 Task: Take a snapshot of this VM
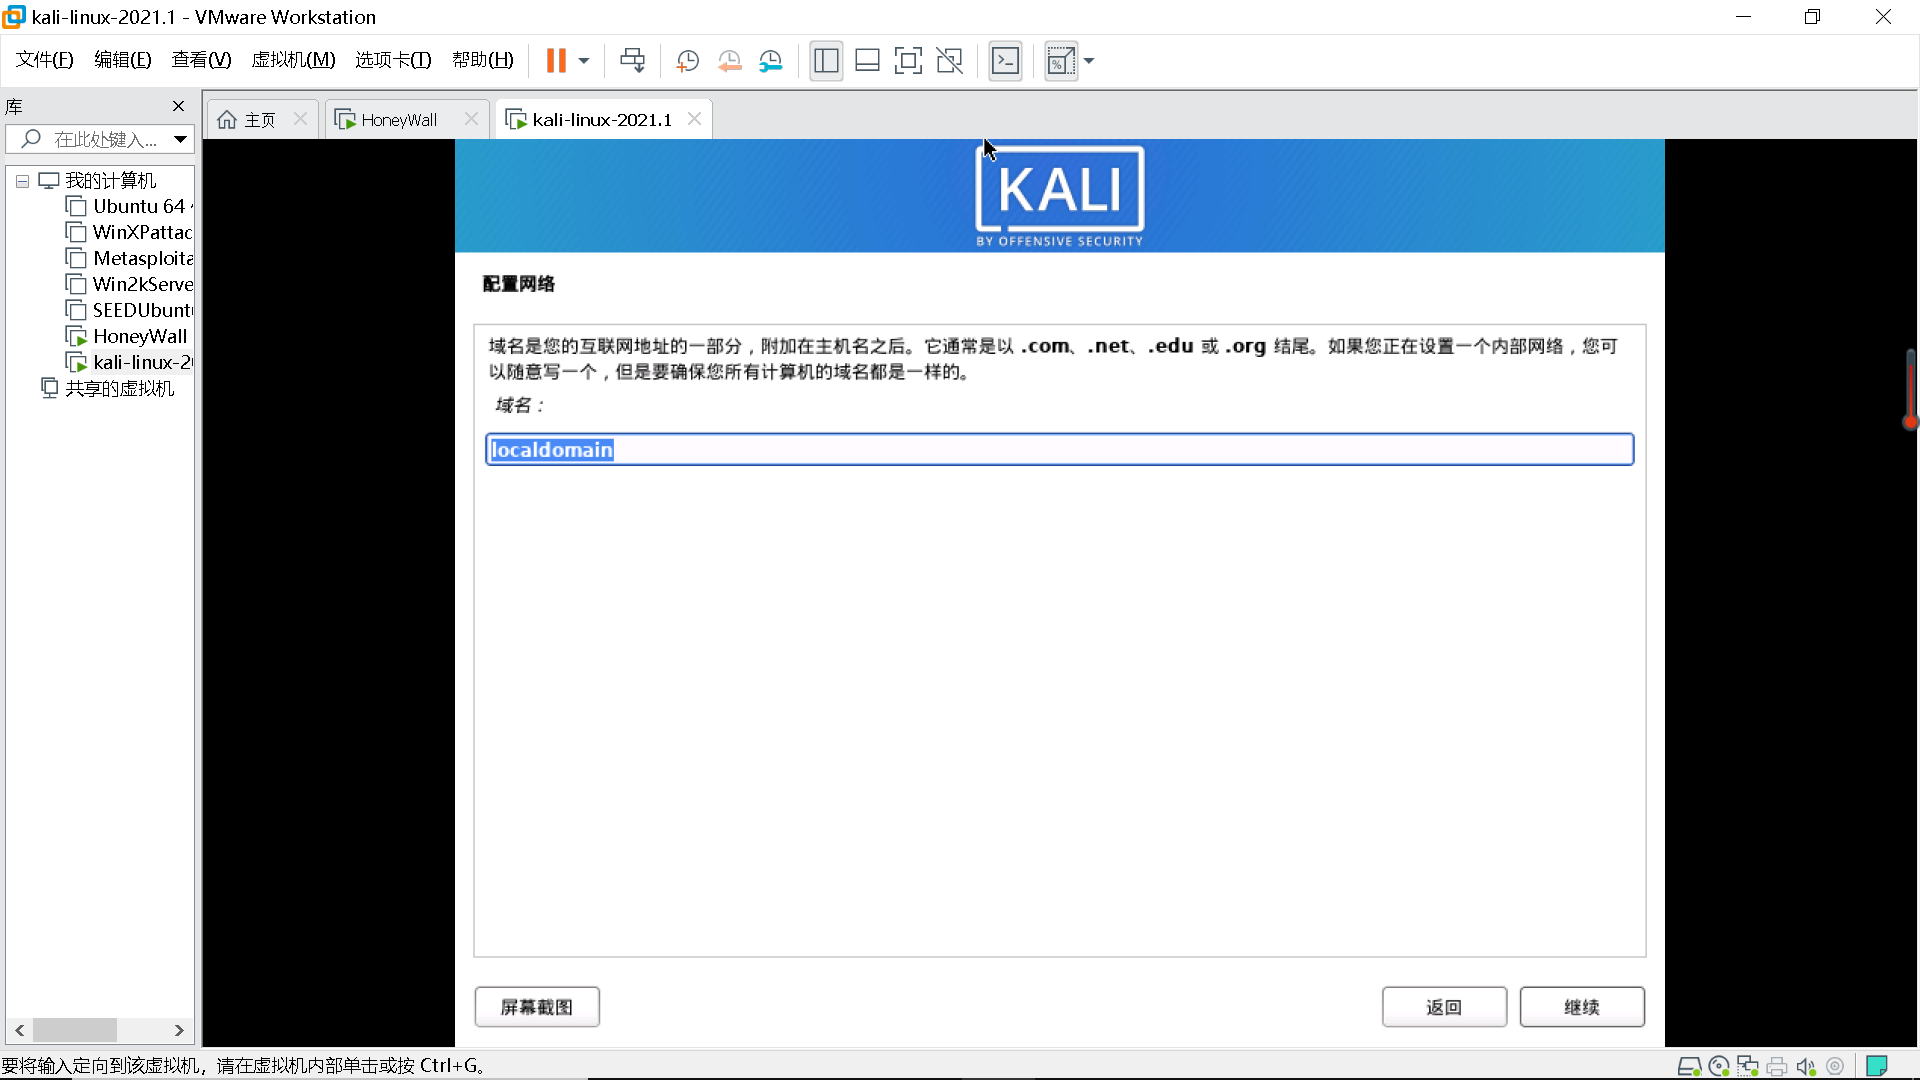pos(687,61)
